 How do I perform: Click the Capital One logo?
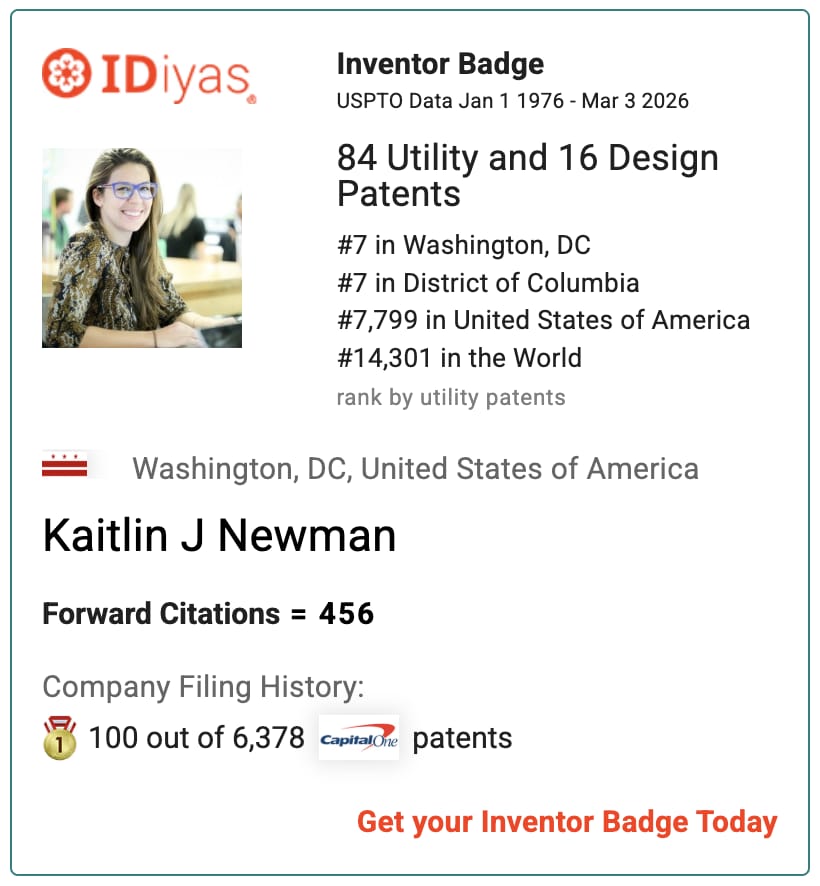(358, 738)
